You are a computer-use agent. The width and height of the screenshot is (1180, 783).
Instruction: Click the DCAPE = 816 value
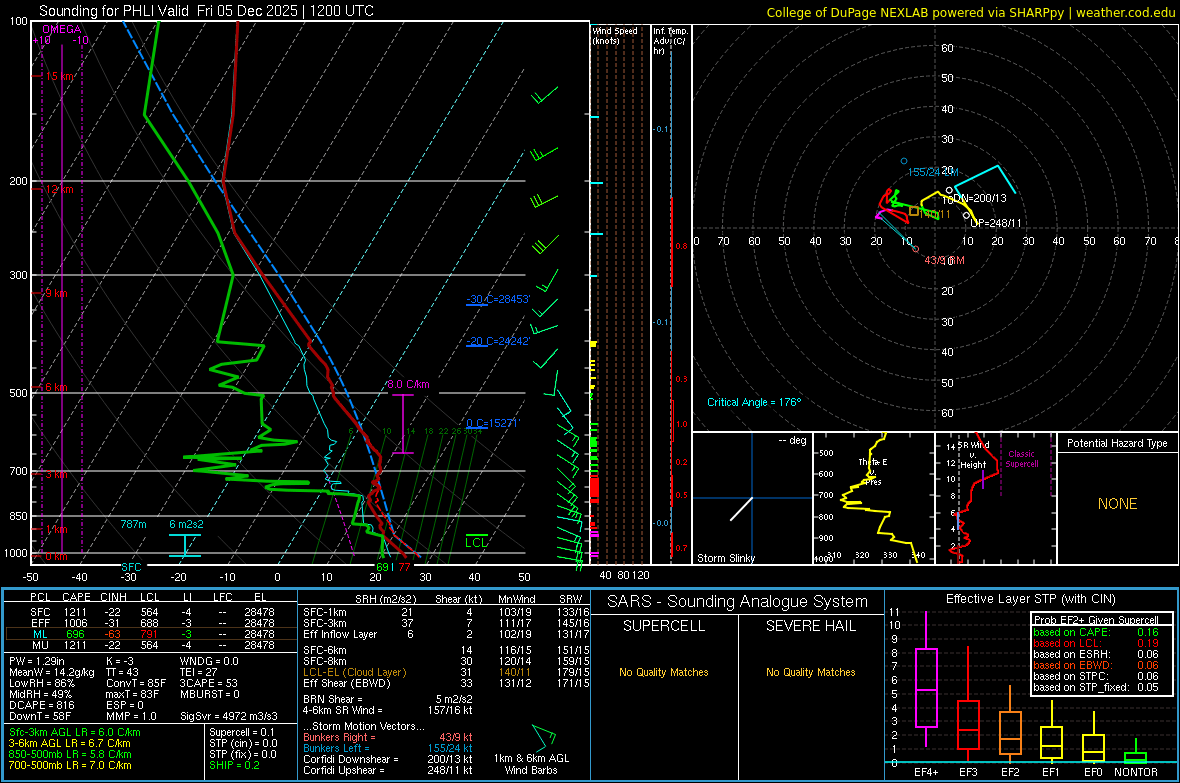tap(41, 705)
